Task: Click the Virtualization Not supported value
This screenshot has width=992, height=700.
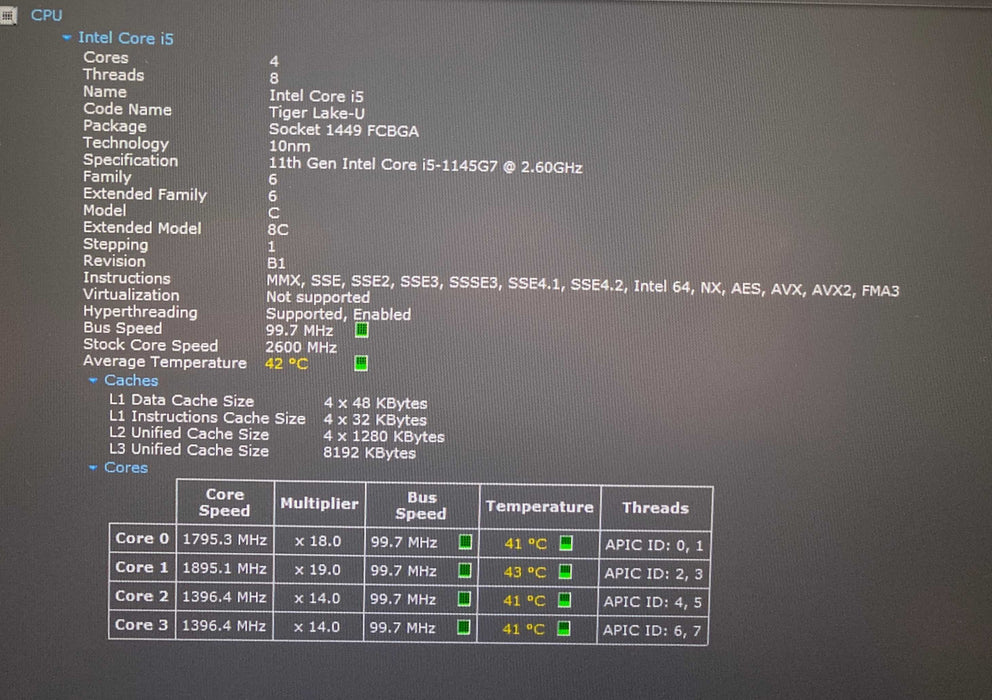Action: click(x=318, y=297)
